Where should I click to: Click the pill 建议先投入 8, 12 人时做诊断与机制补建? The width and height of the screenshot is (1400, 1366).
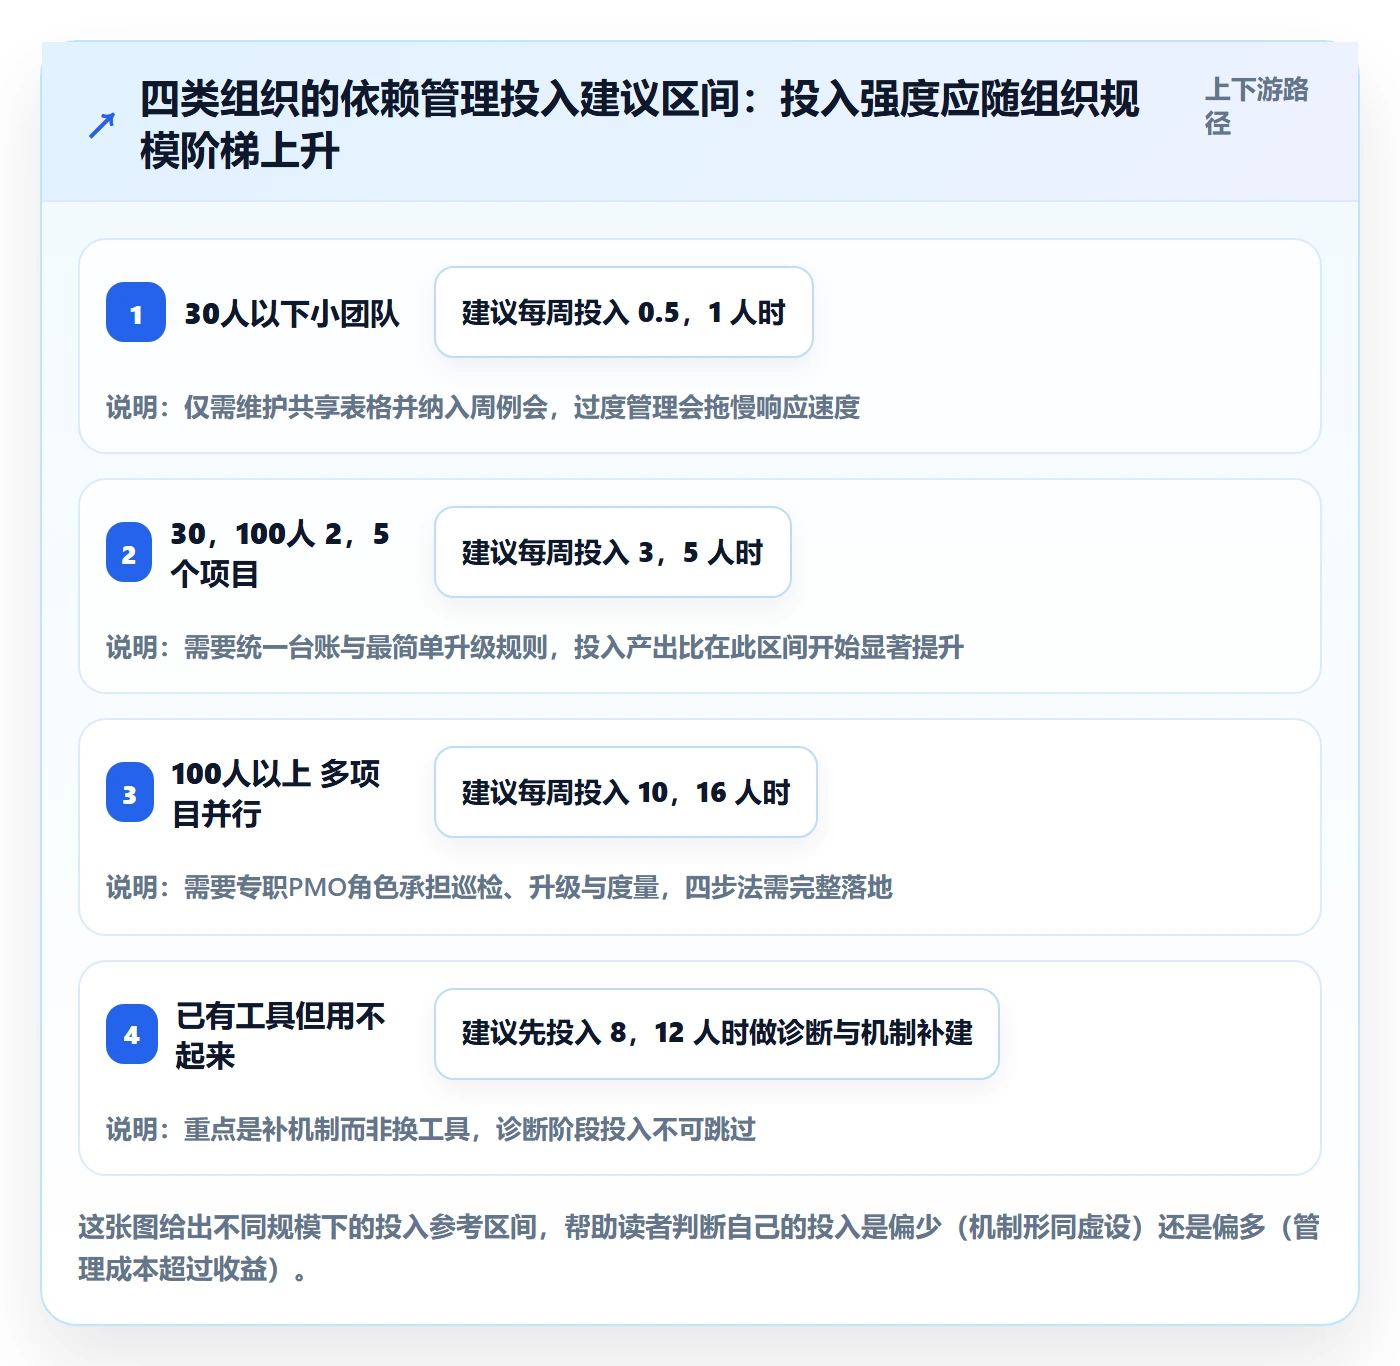pos(717,1034)
